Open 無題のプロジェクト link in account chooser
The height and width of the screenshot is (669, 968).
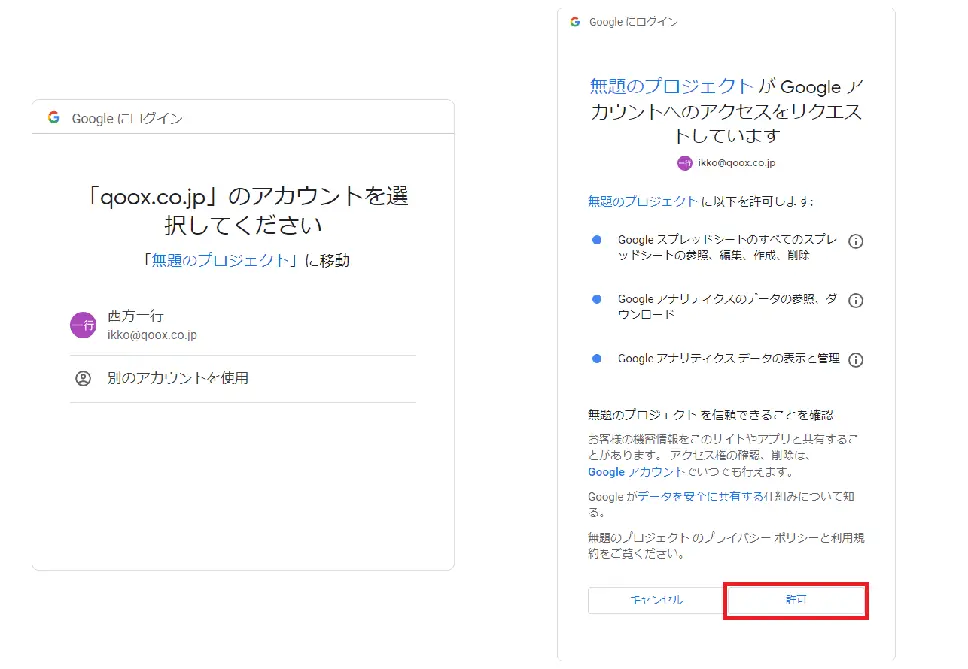[220, 260]
